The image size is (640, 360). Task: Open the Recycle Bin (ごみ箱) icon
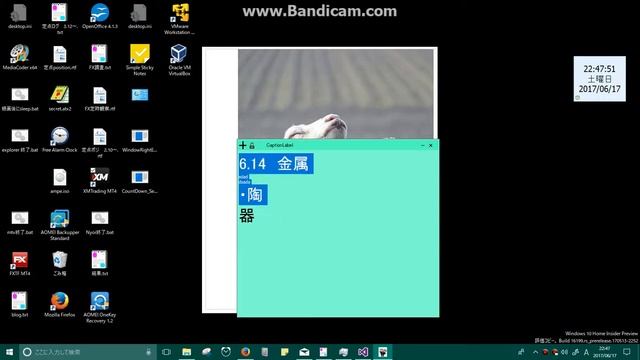click(x=60, y=263)
